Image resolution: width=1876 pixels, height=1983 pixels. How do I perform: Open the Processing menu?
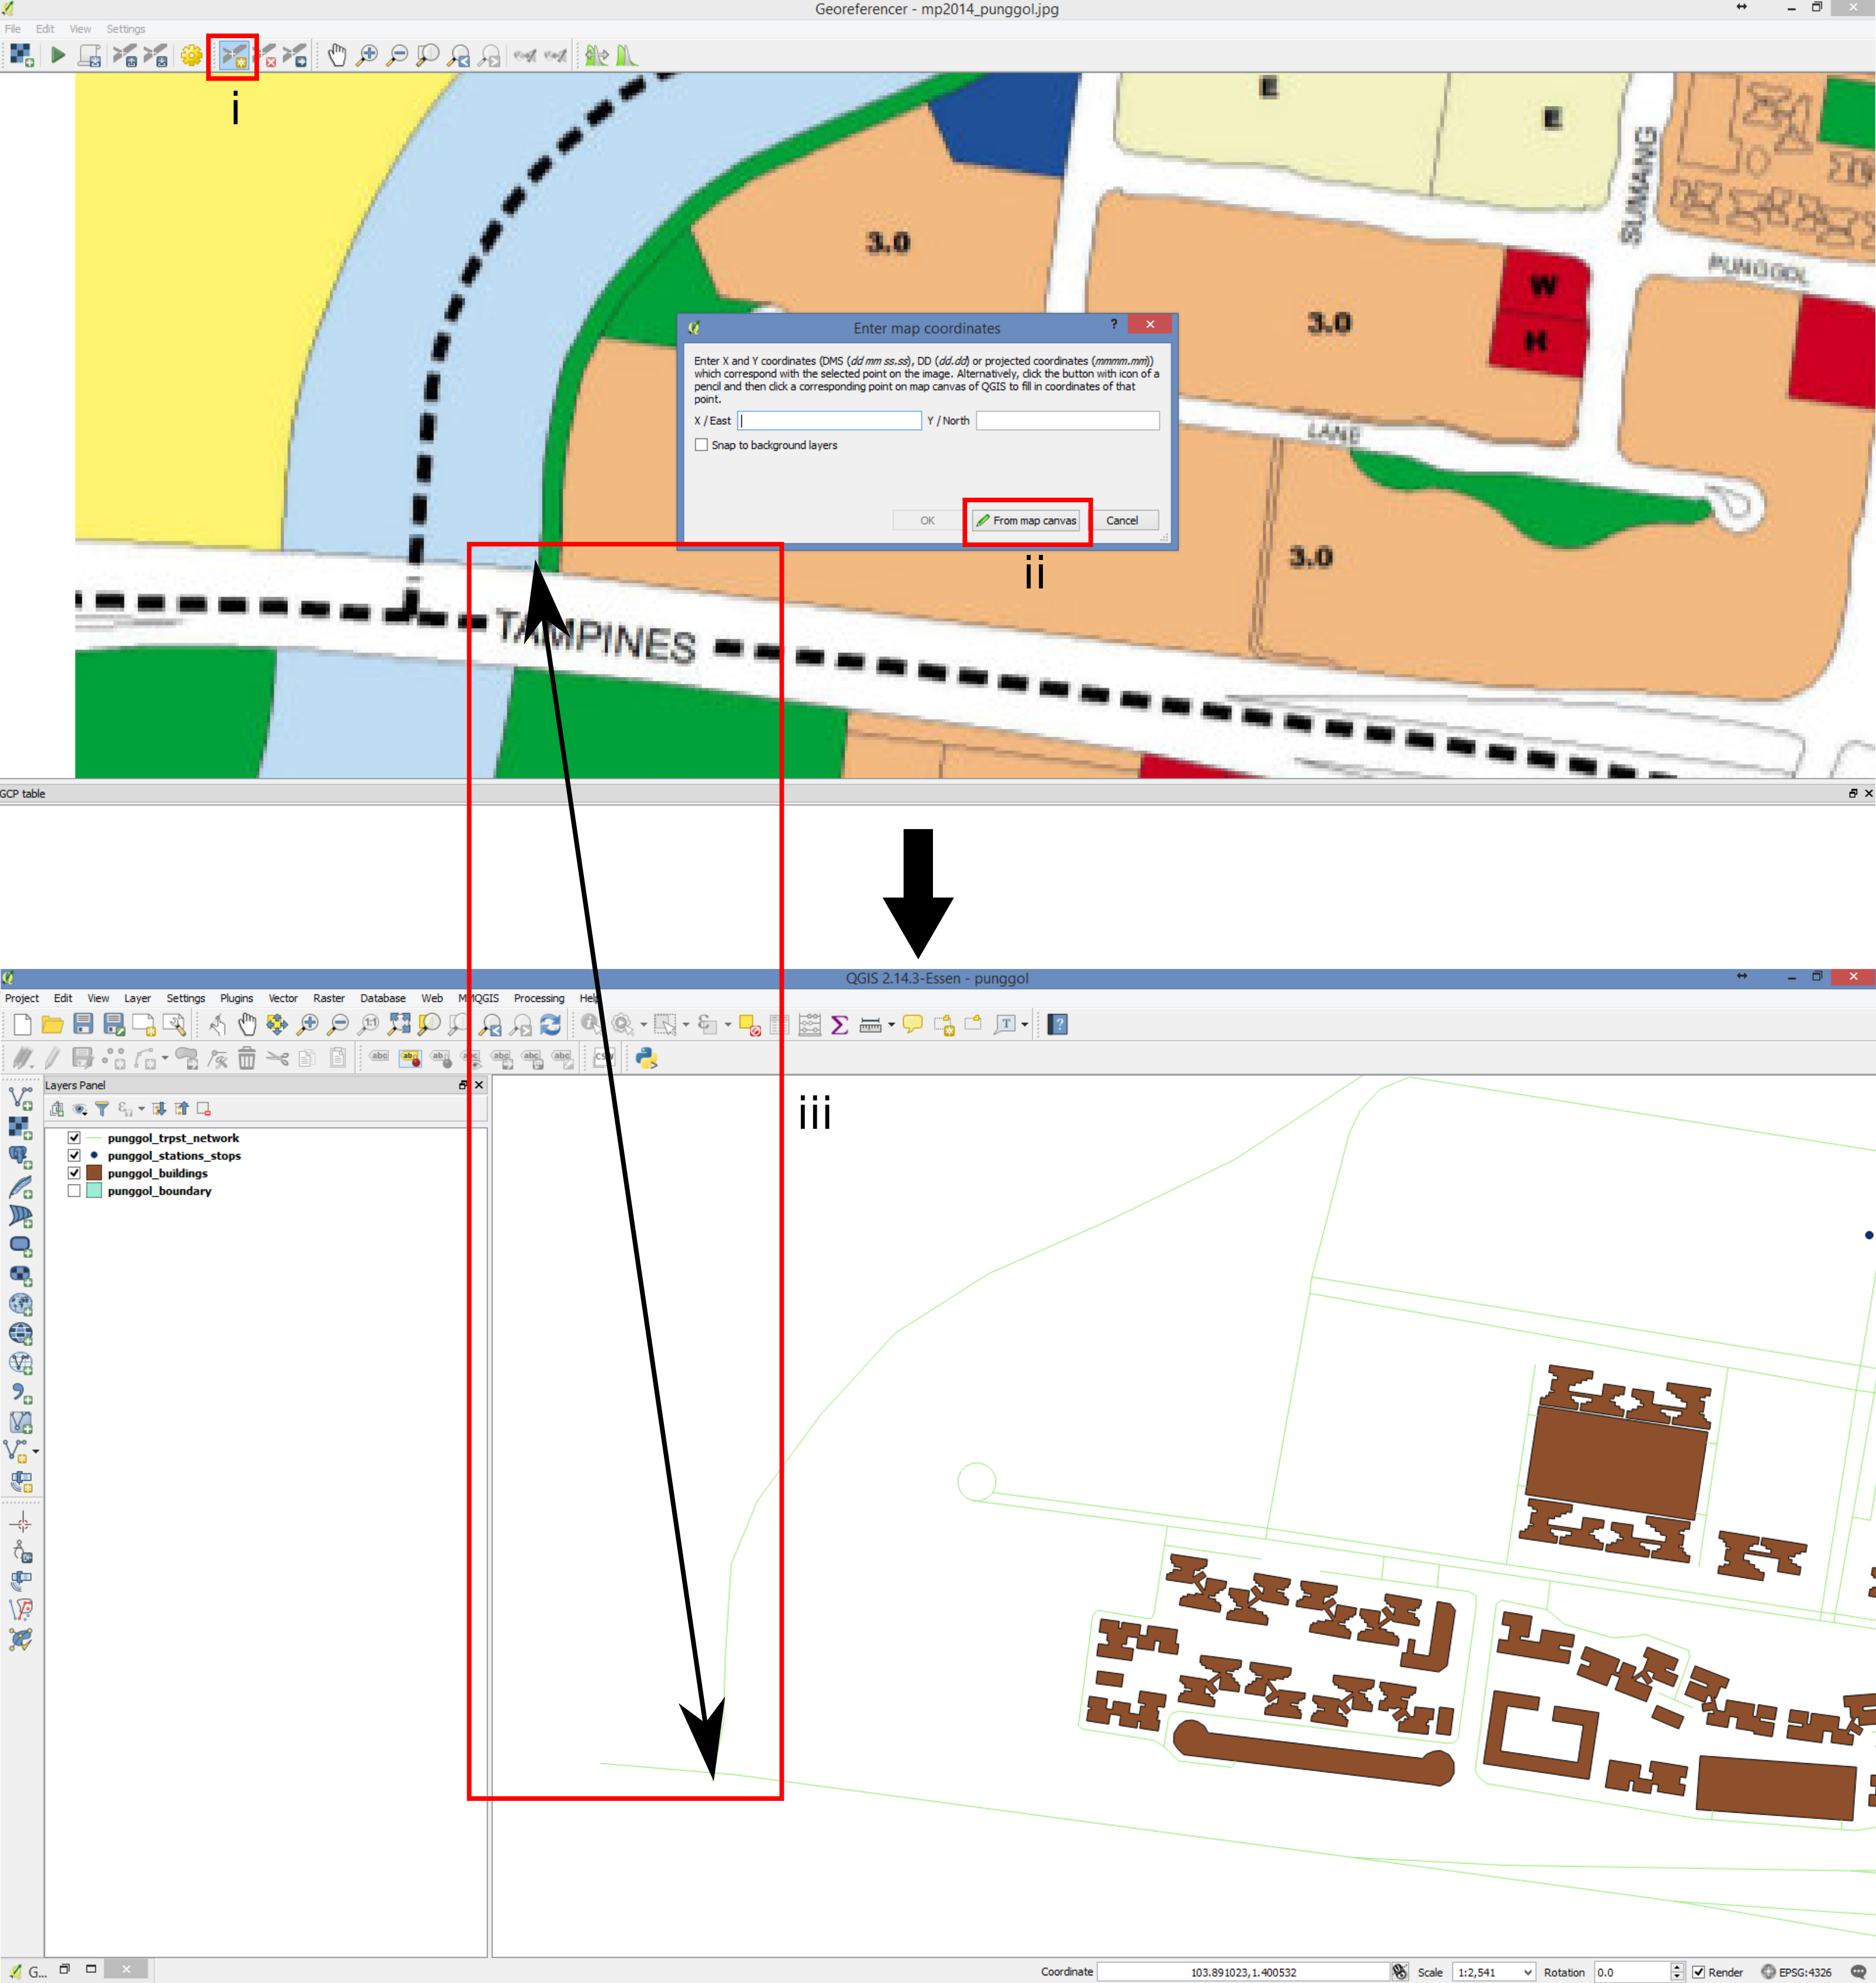click(x=538, y=998)
